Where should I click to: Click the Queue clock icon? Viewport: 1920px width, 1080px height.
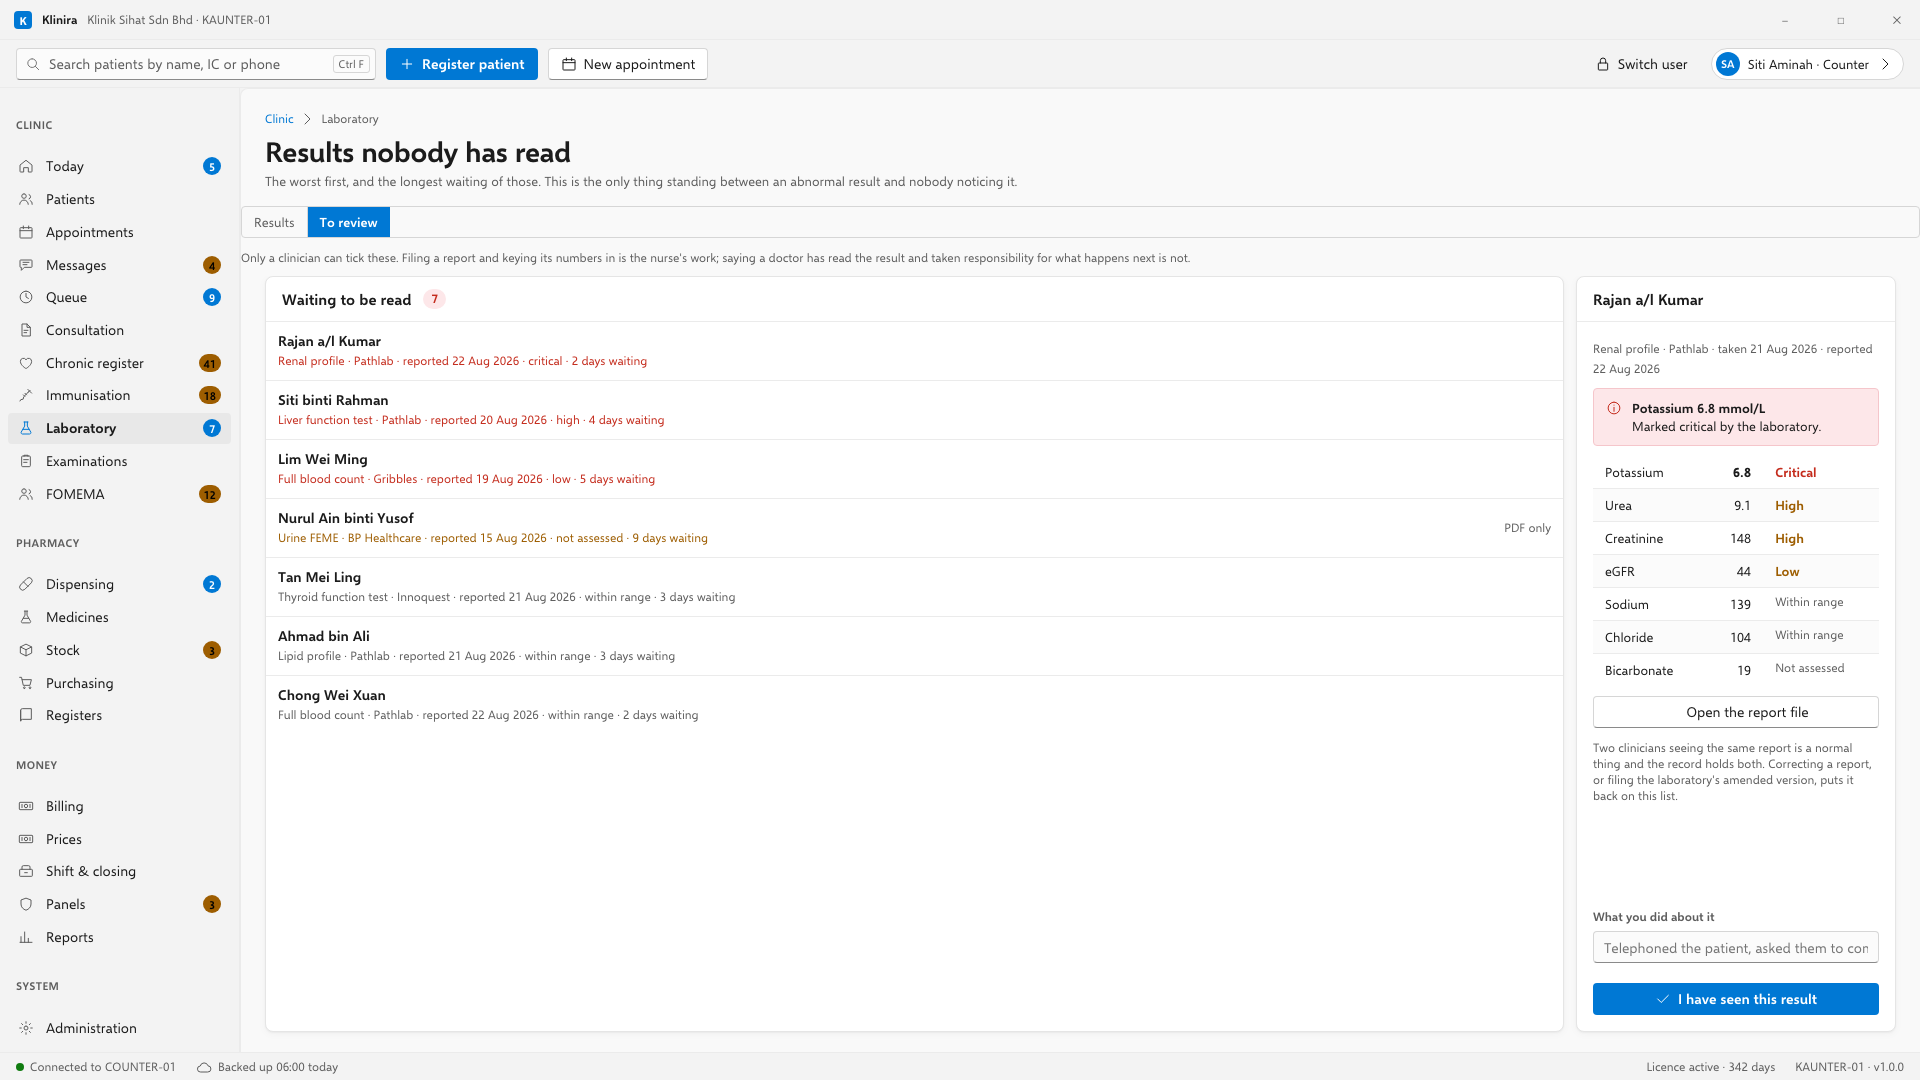26,297
